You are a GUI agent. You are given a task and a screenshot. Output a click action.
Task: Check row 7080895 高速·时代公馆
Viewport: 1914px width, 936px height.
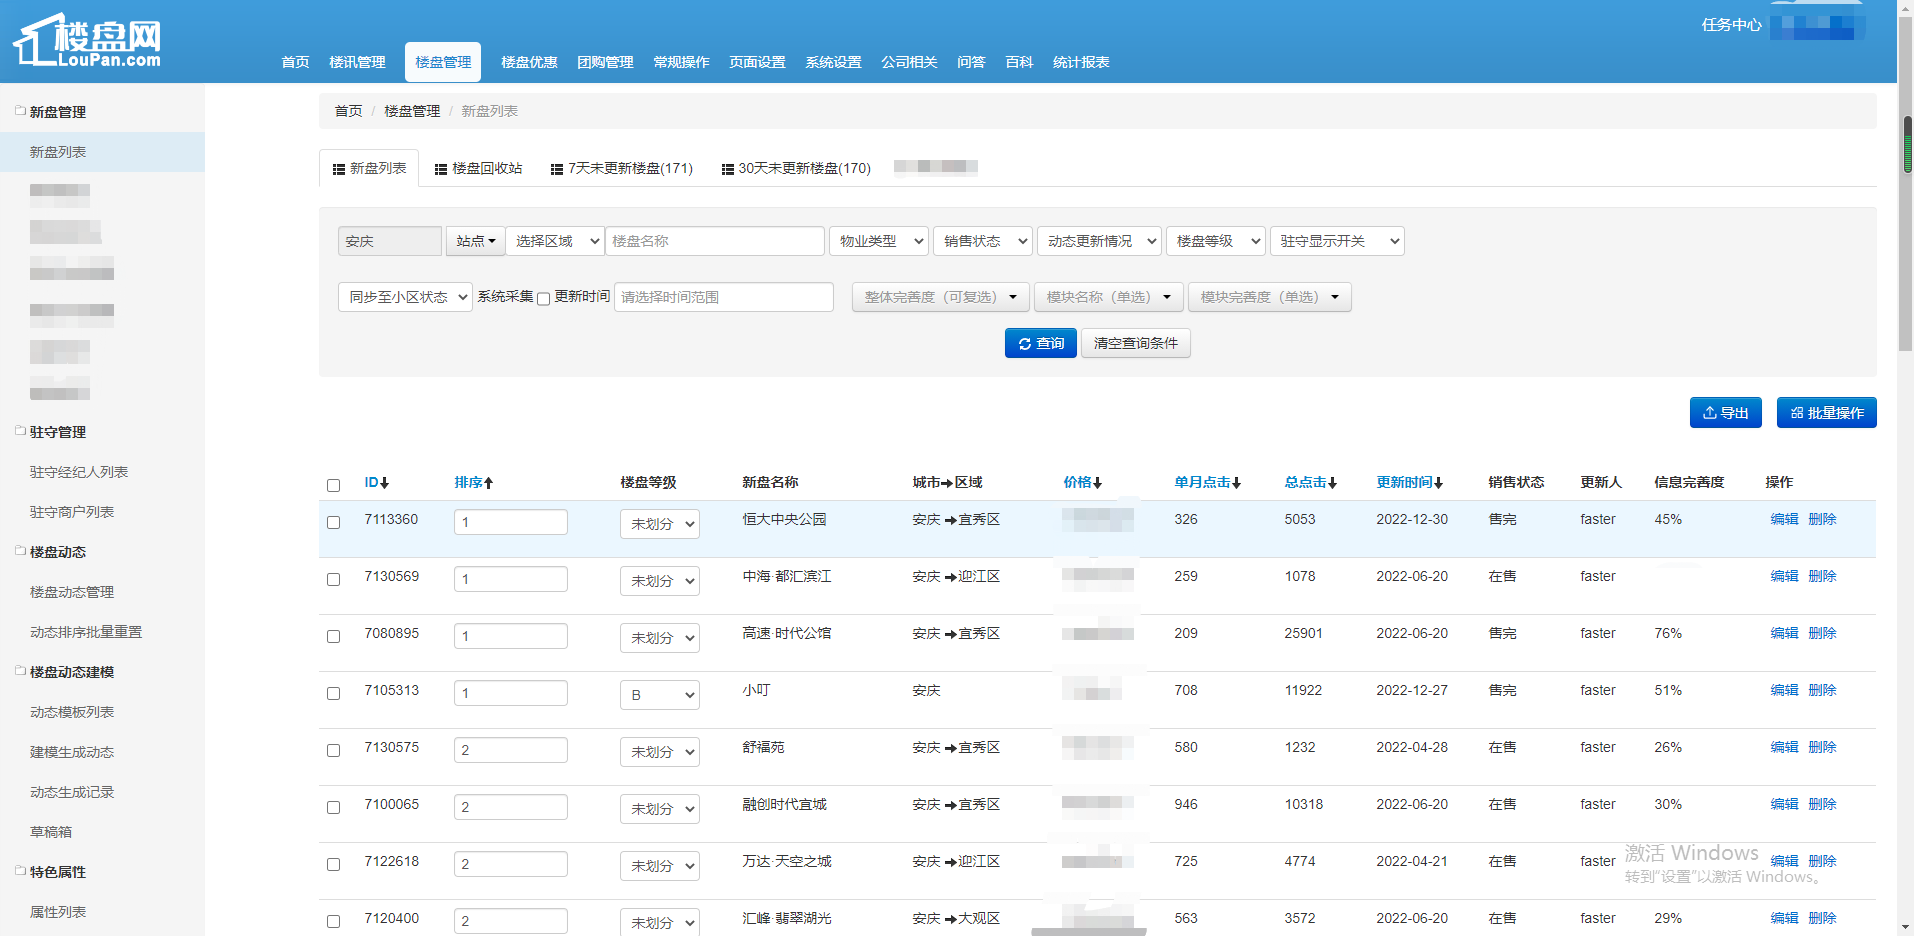click(334, 636)
